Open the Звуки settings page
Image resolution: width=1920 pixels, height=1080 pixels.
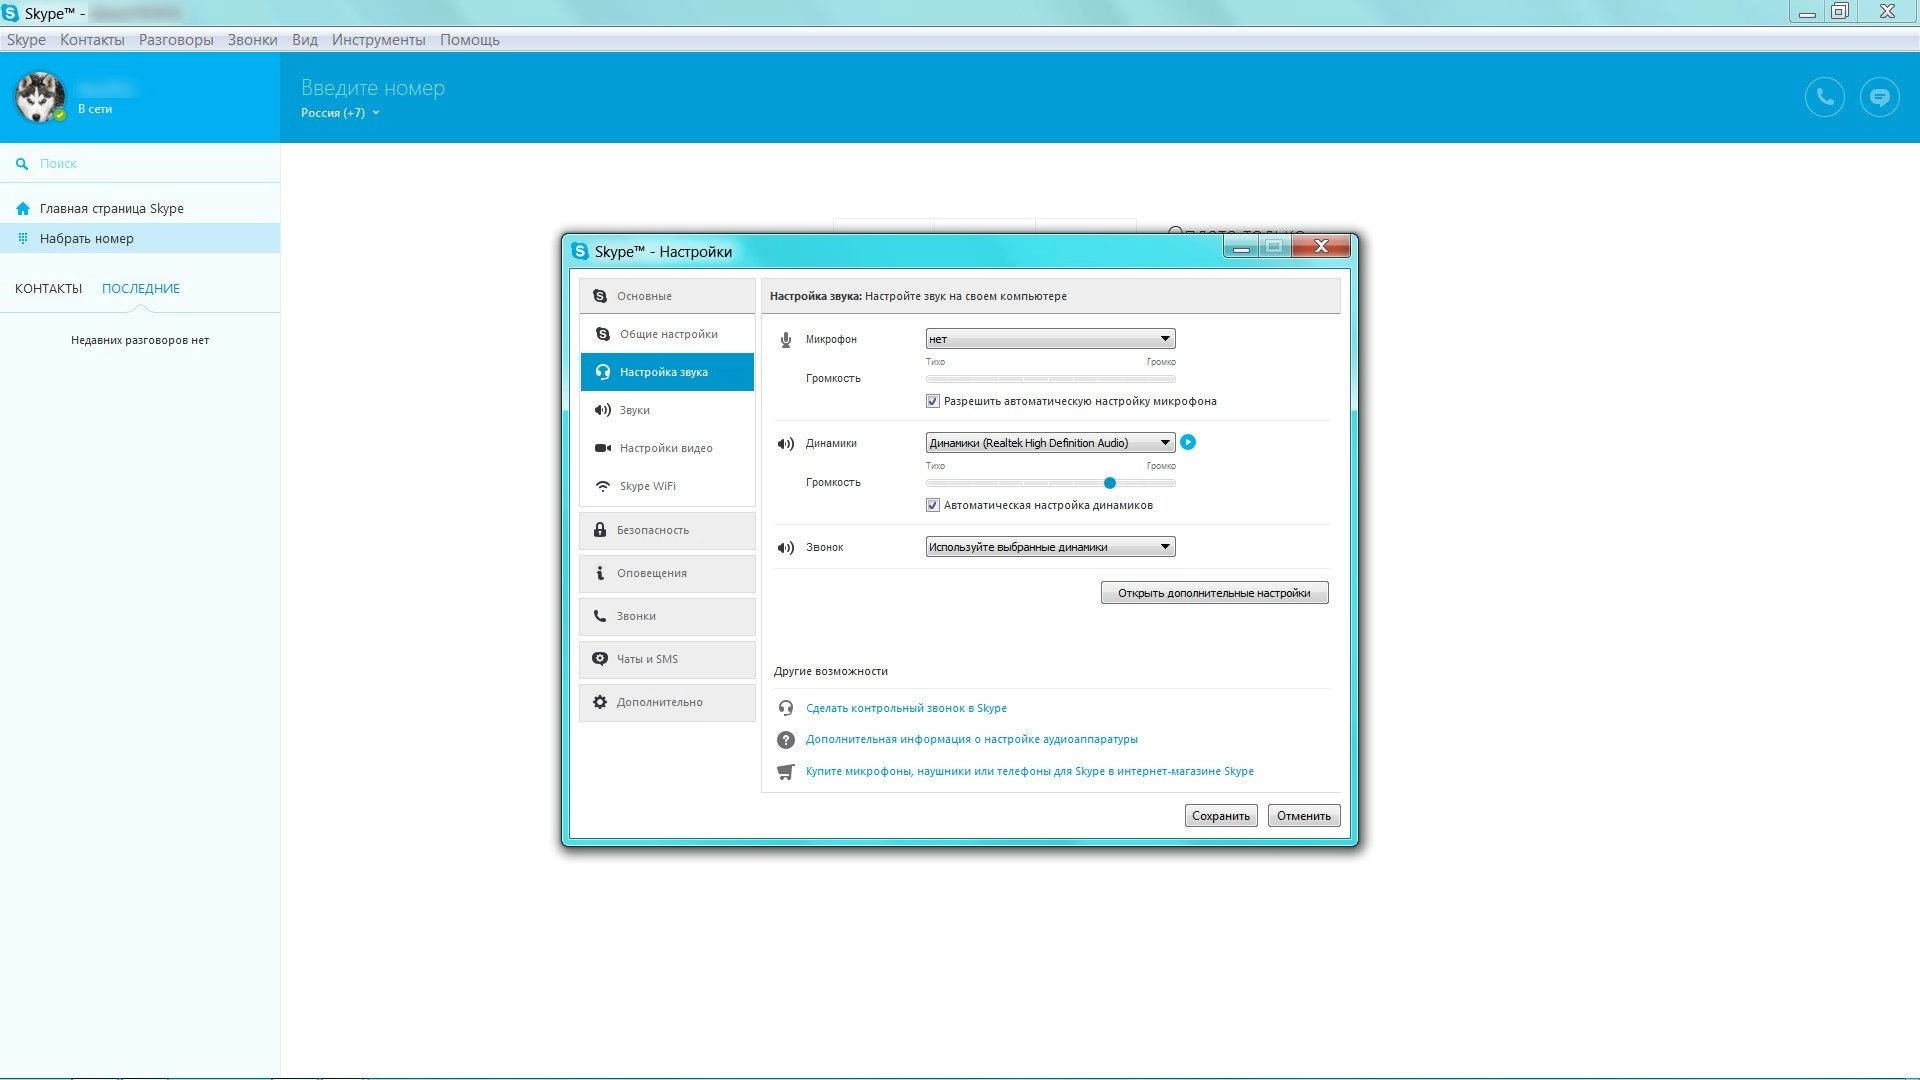667,410
